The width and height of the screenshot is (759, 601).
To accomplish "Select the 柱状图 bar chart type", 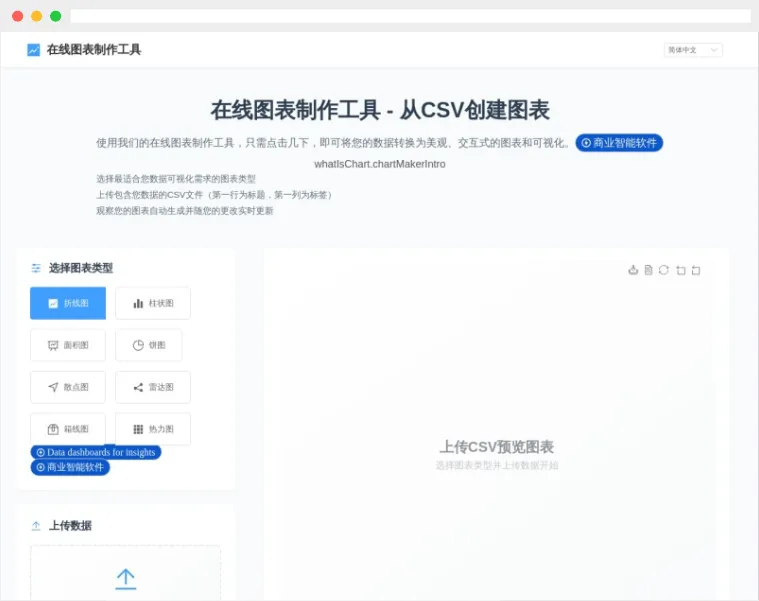I will click(x=153, y=303).
